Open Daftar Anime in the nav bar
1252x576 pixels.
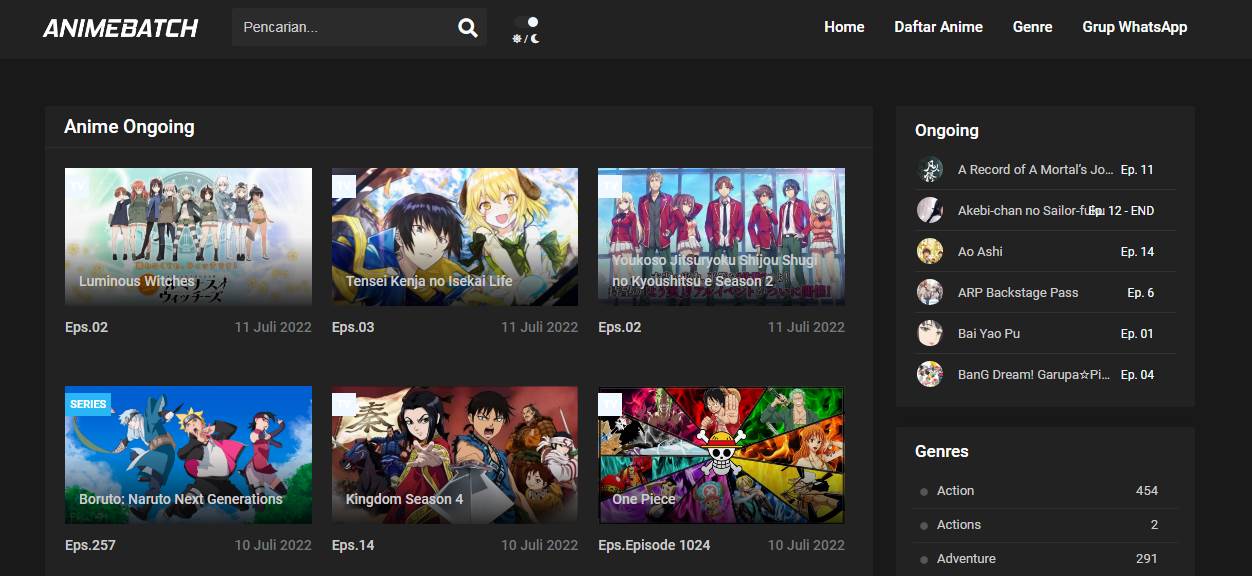click(938, 27)
